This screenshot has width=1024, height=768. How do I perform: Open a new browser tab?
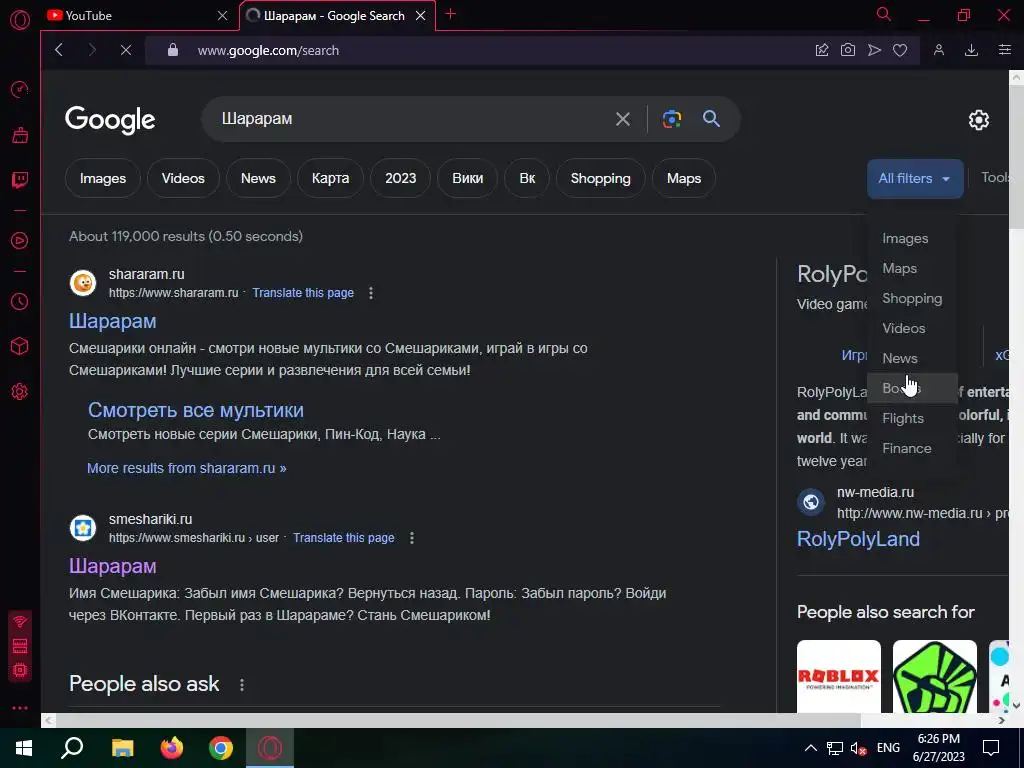(451, 14)
